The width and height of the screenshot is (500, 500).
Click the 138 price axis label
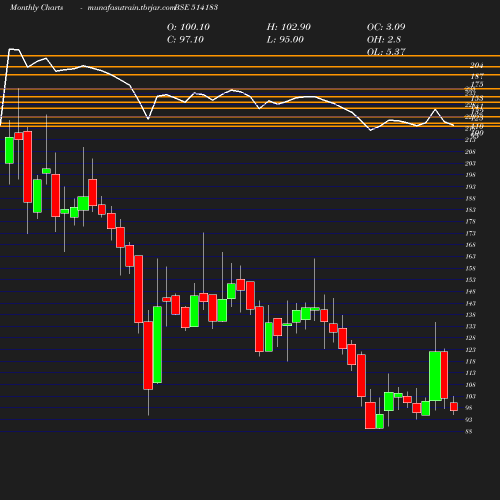point(470,315)
